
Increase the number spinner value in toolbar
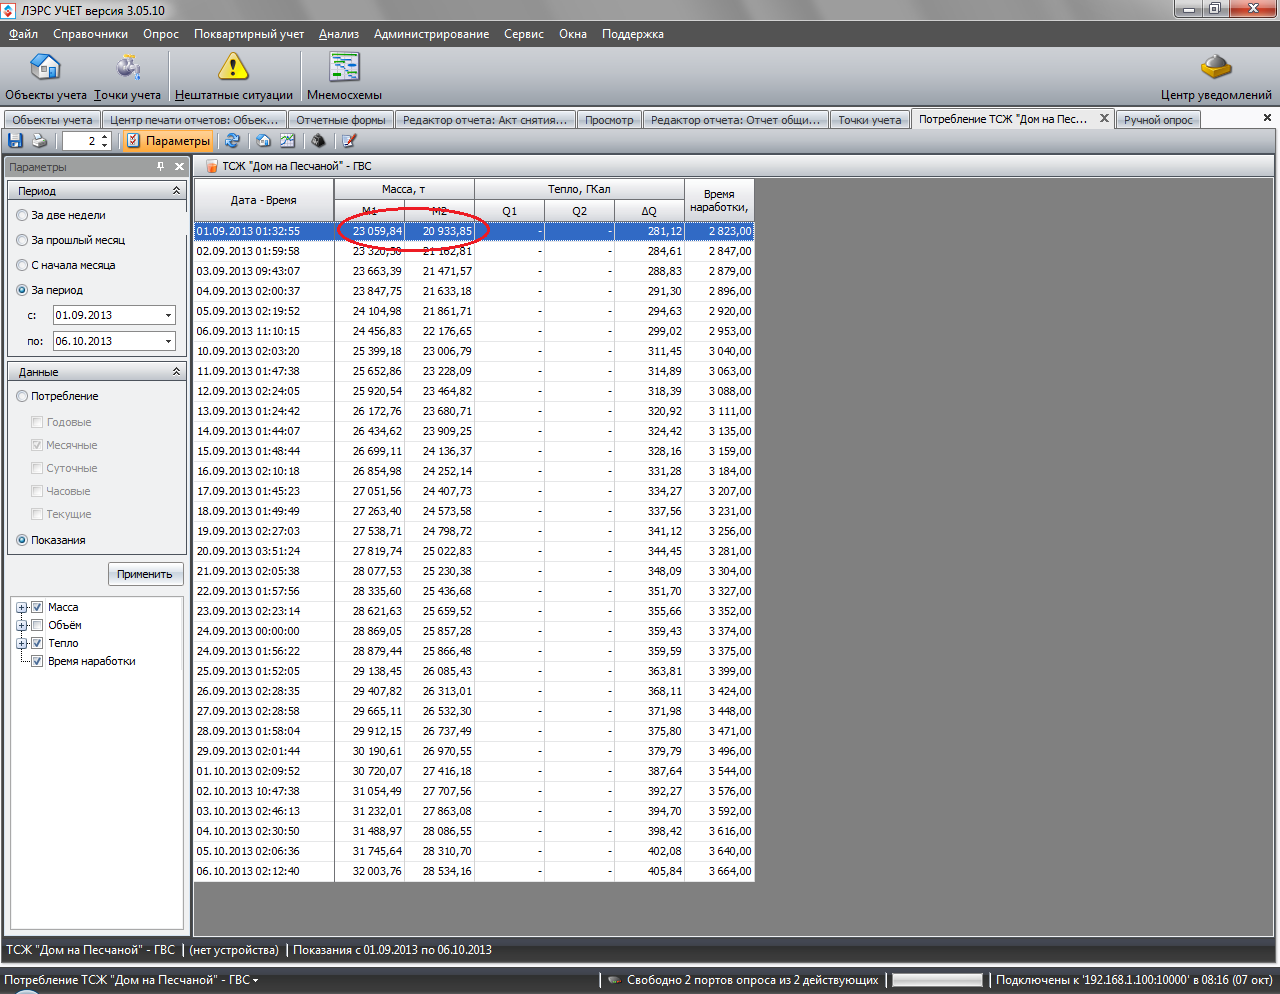(x=105, y=137)
